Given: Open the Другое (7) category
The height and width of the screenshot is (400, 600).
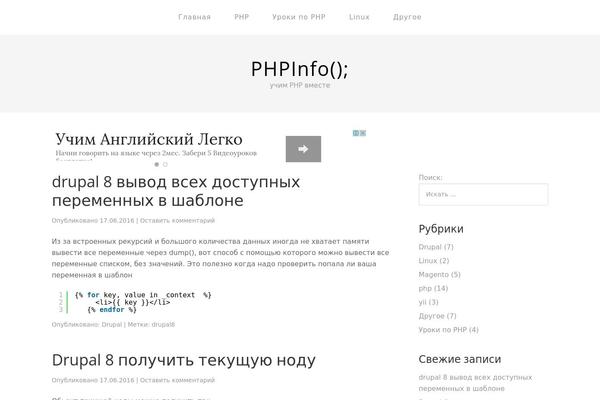Looking at the screenshot, I should [x=437, y=316].
